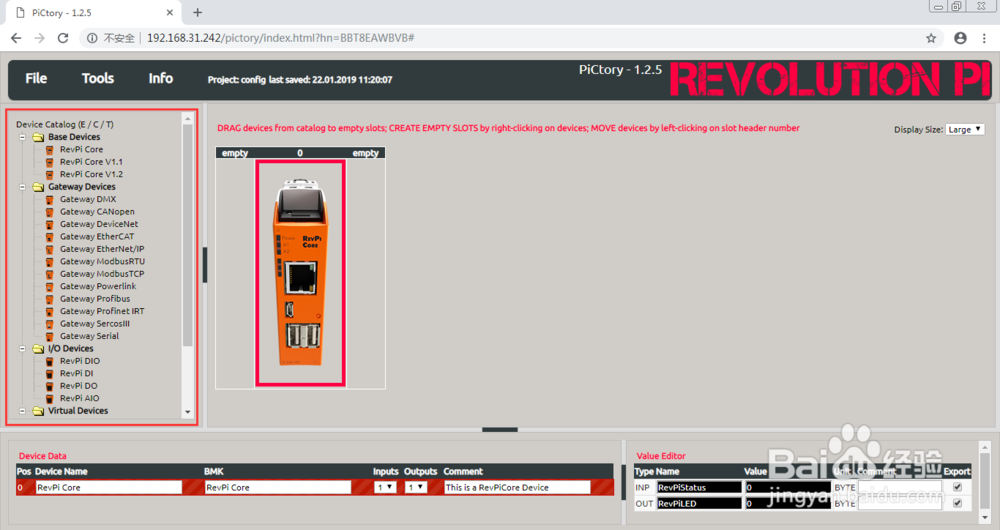Click the RevPi Core V1.1 device icon
The image size is (1000, 530).
click(x=49, y=162)
